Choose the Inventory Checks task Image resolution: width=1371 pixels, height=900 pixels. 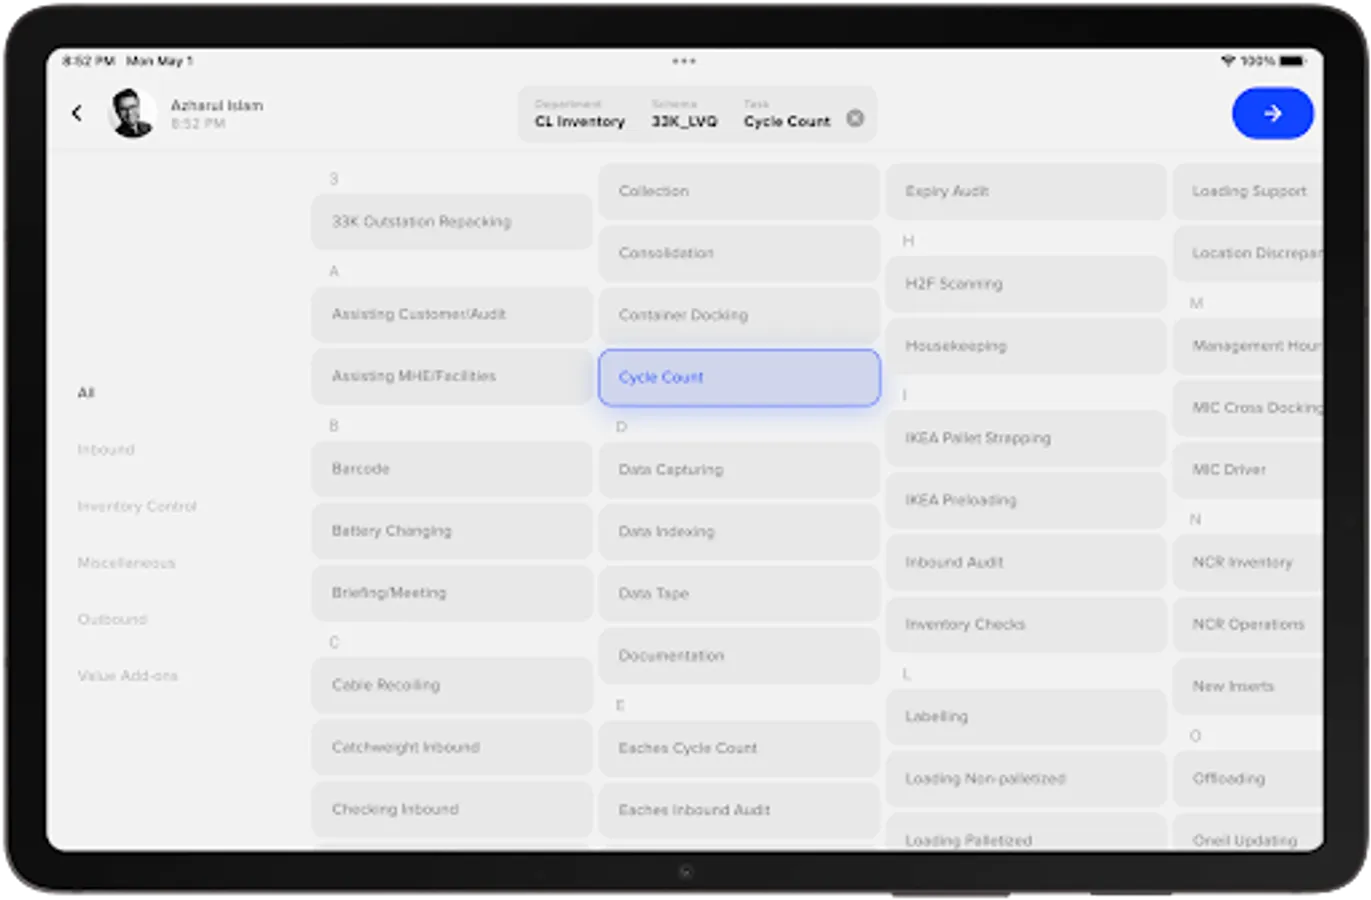click(1026, 624)
